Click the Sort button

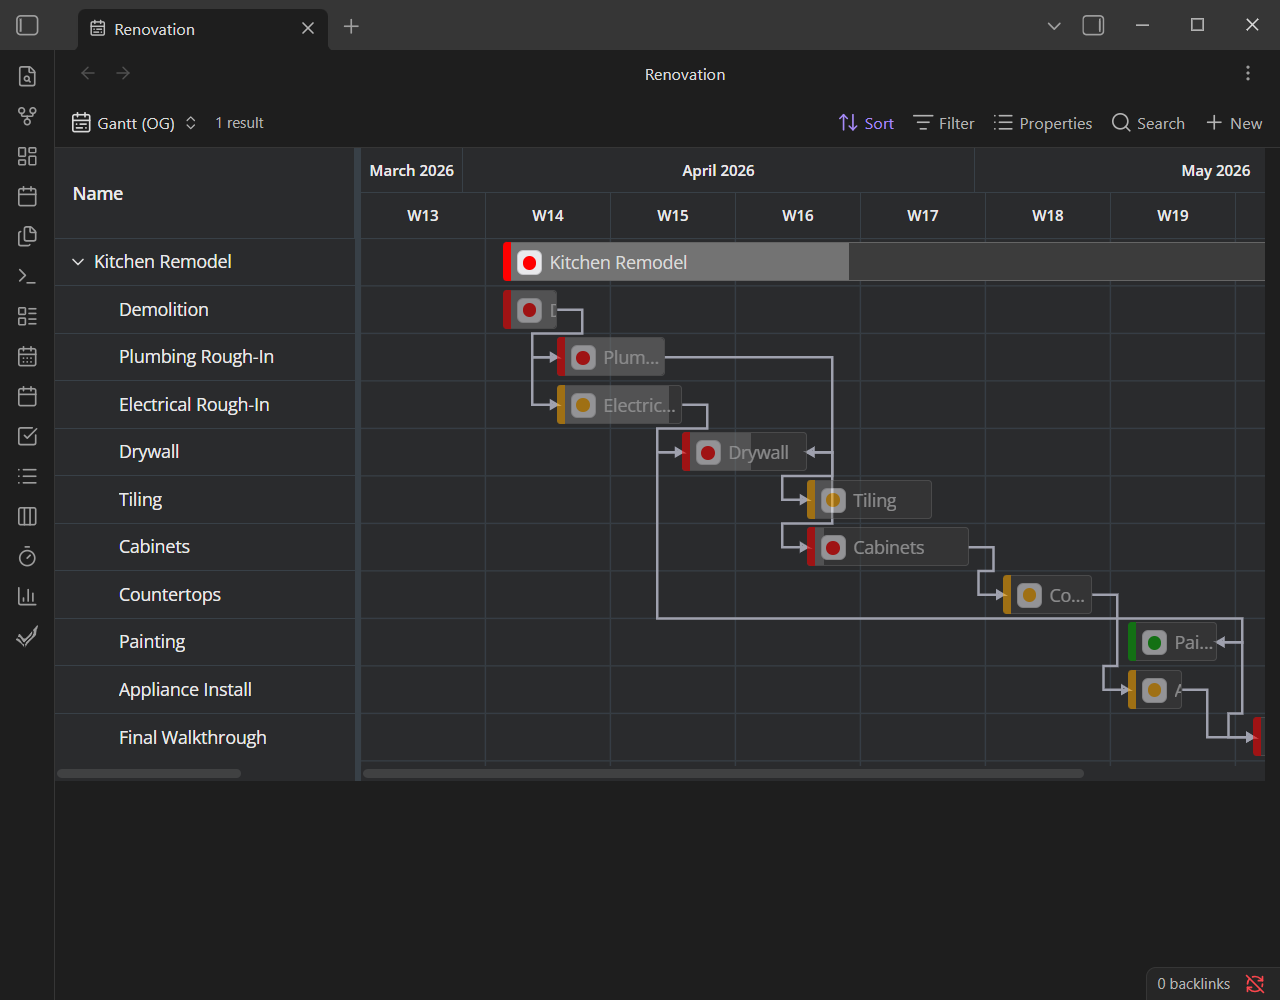(x=866, y=123)
